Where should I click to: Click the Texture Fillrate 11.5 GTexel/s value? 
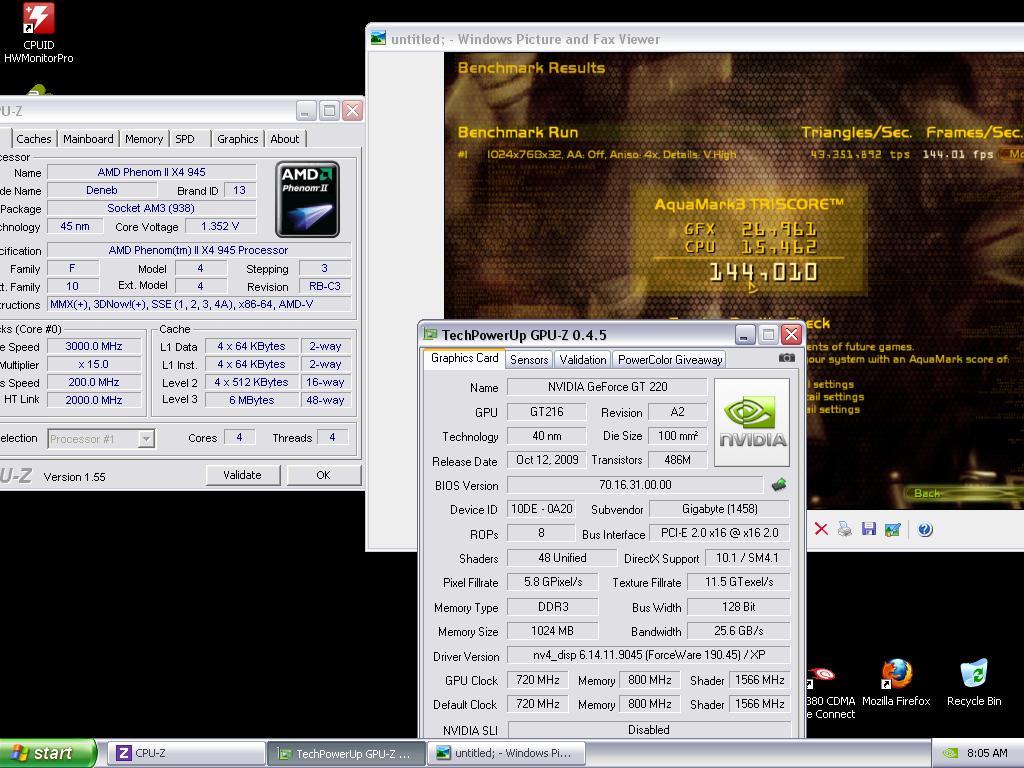[x=739, y=582]
